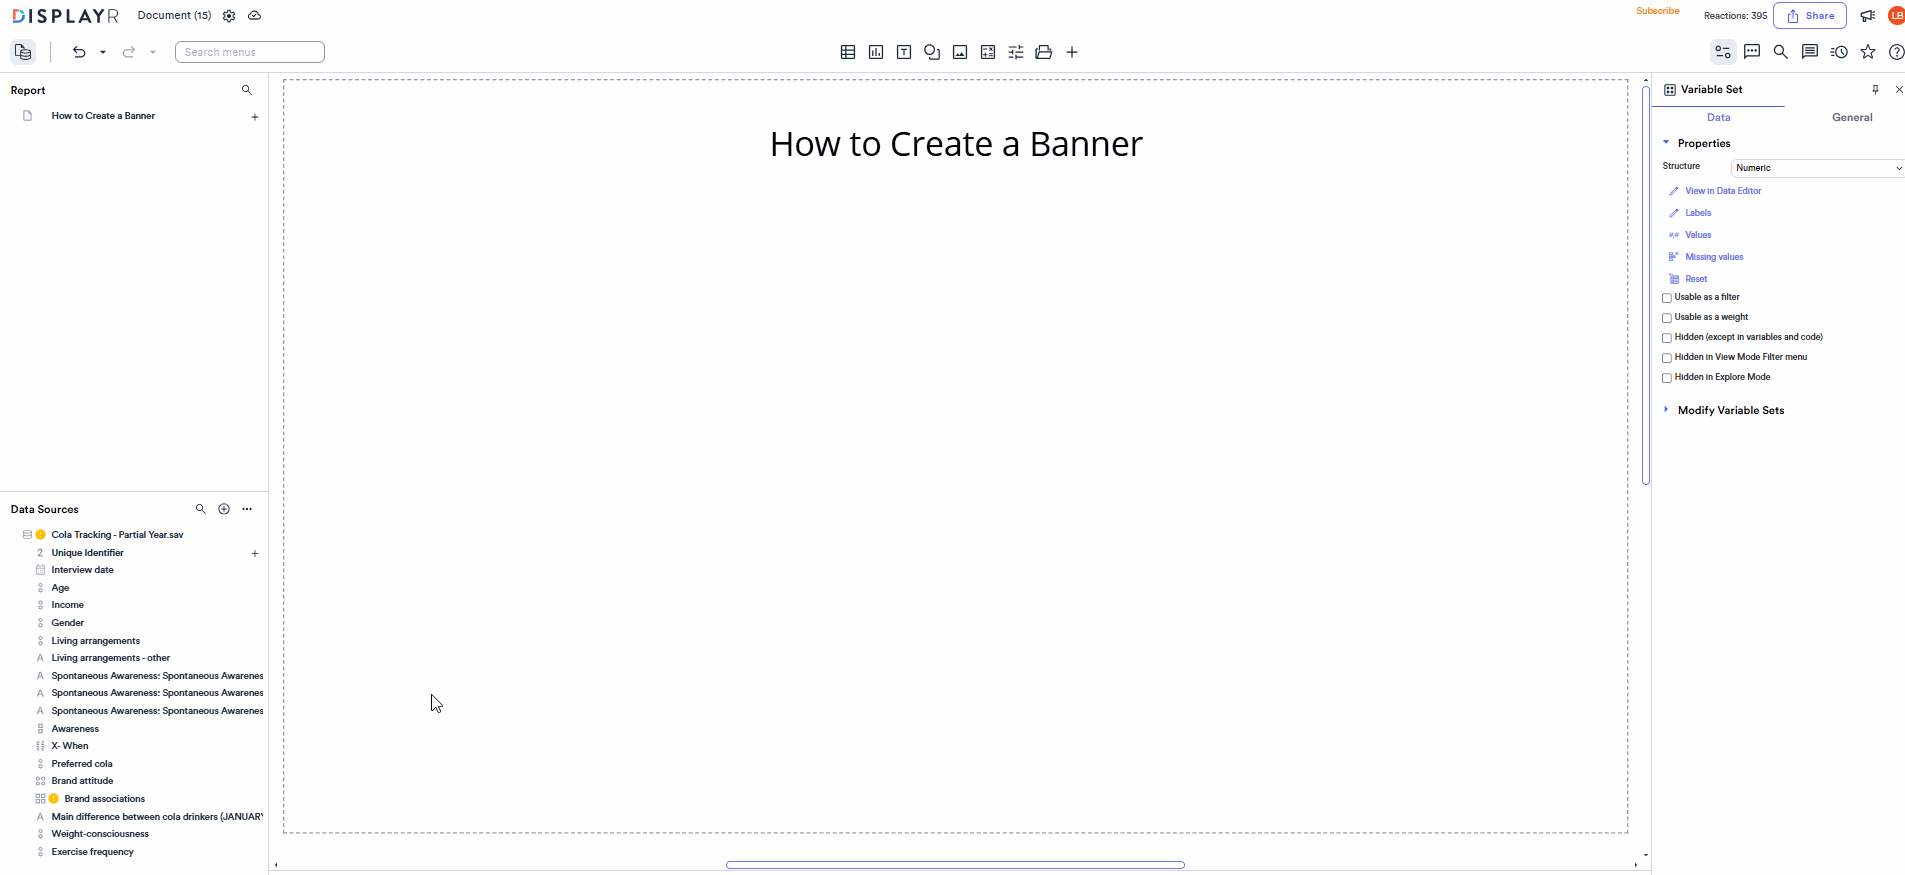Search the Data Sources panel

[x=201, y=509]
